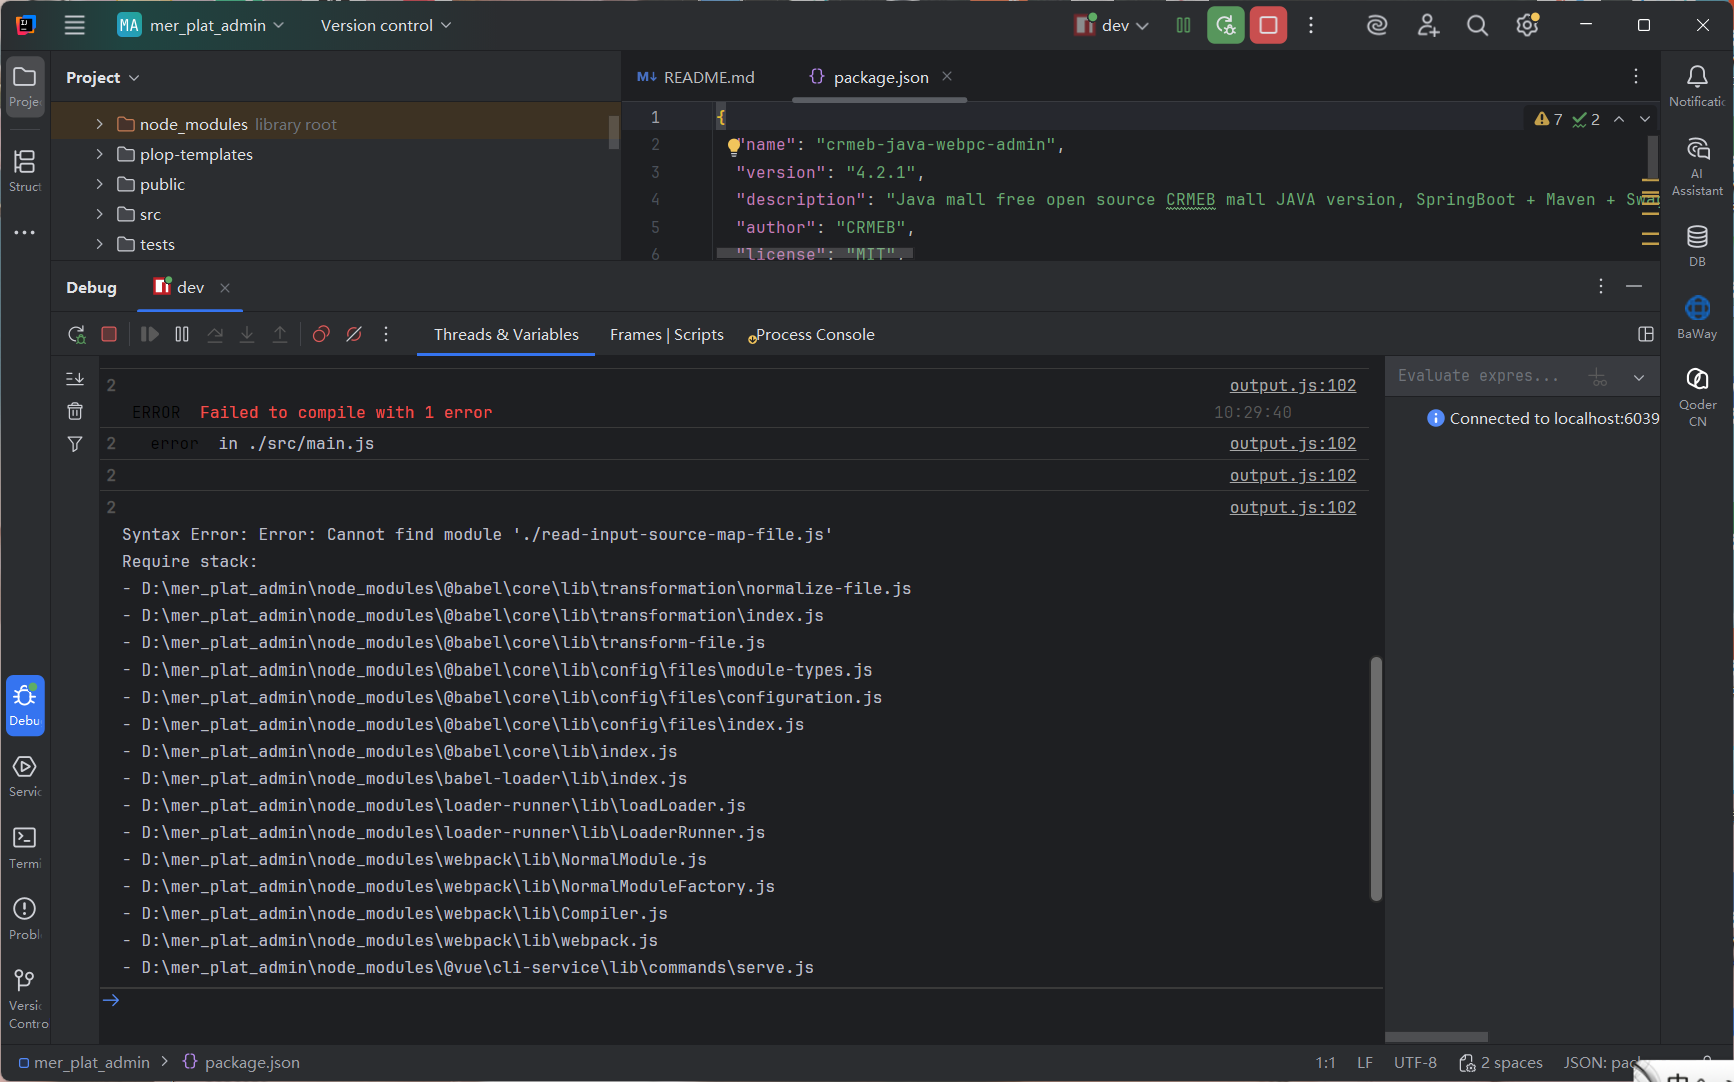Open the Structure tool window

[x=25, y=170]
